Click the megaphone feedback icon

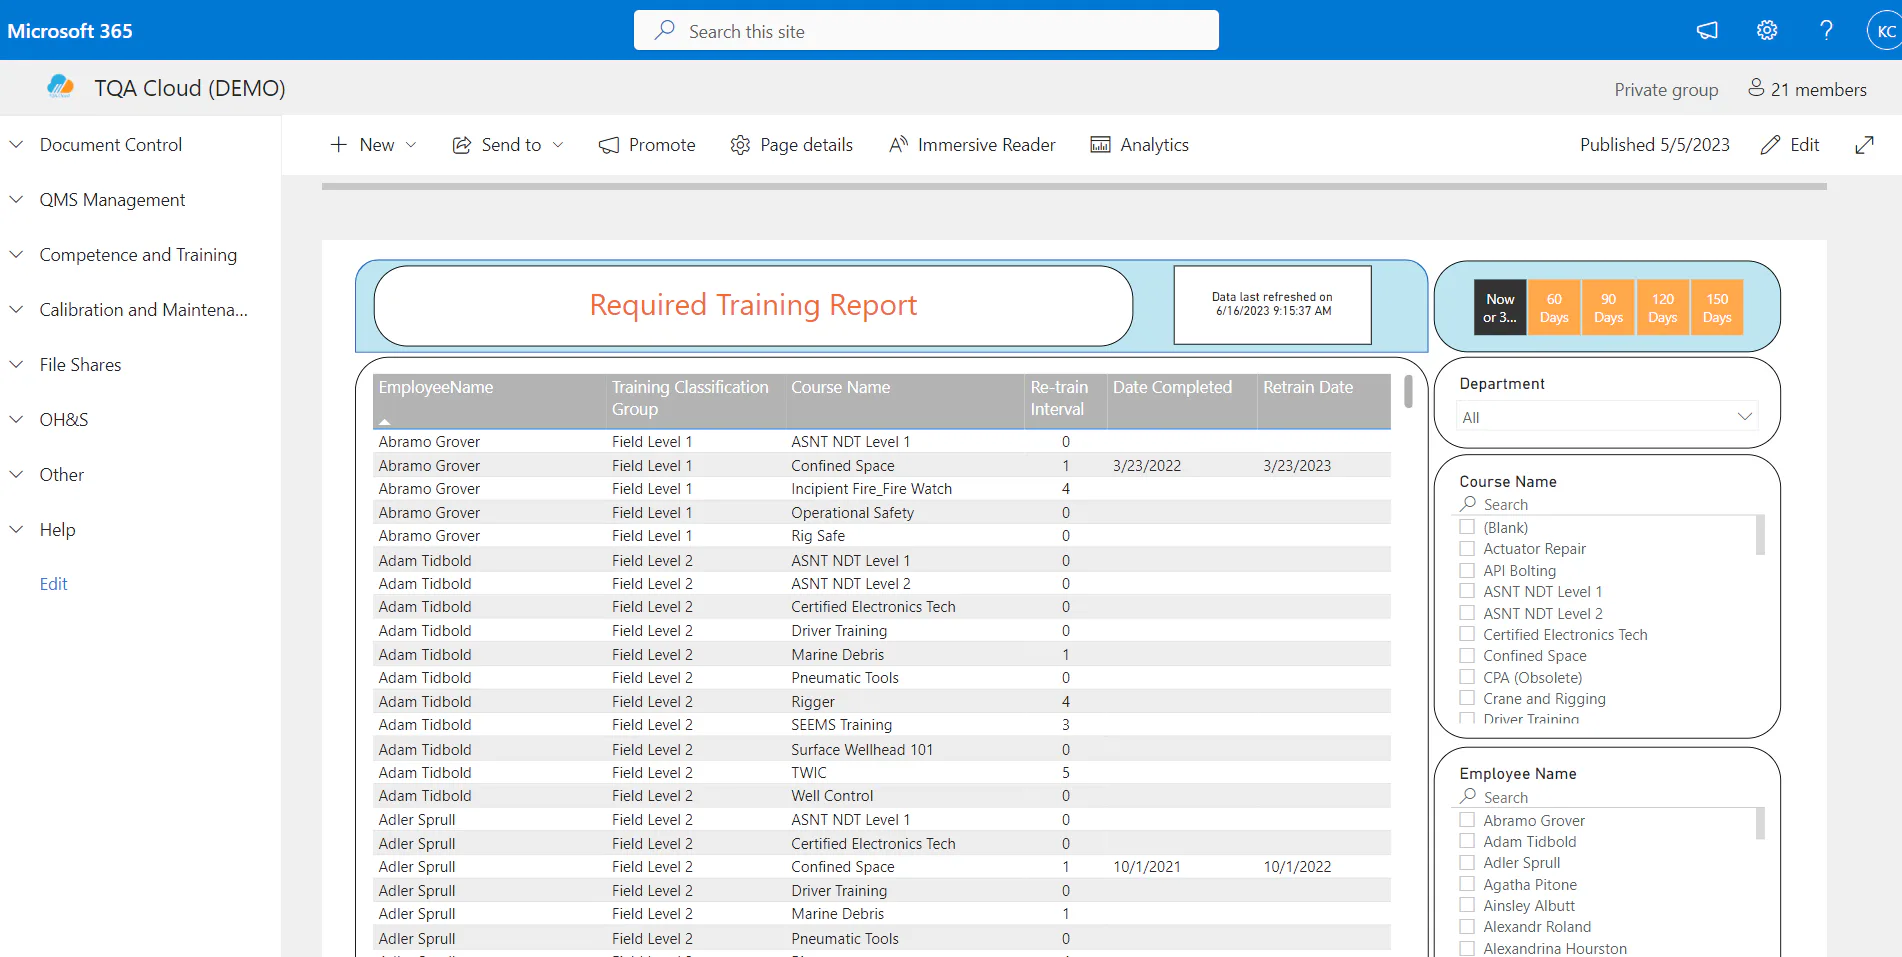pyautogui.click(x=1707, y=31)
